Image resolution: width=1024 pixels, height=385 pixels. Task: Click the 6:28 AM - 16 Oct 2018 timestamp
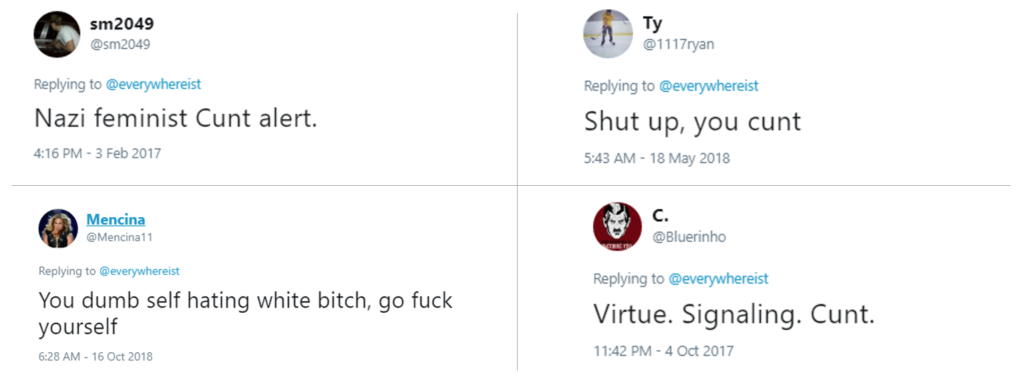click(x=95, y=357)
